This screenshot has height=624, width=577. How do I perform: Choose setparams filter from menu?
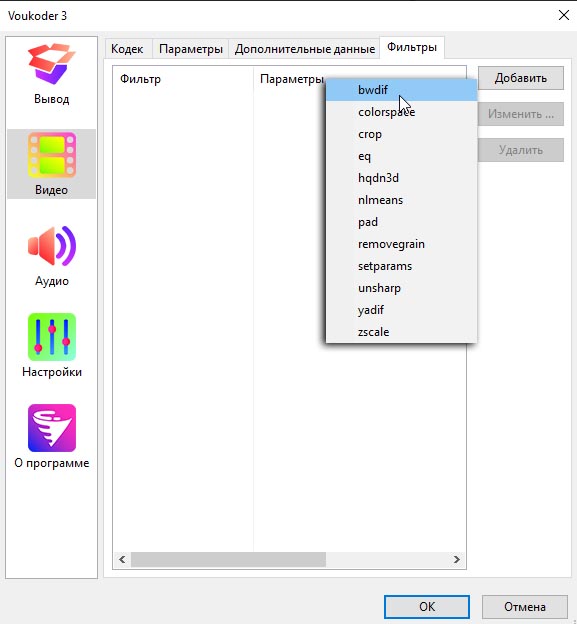click(x=401, y=266)
